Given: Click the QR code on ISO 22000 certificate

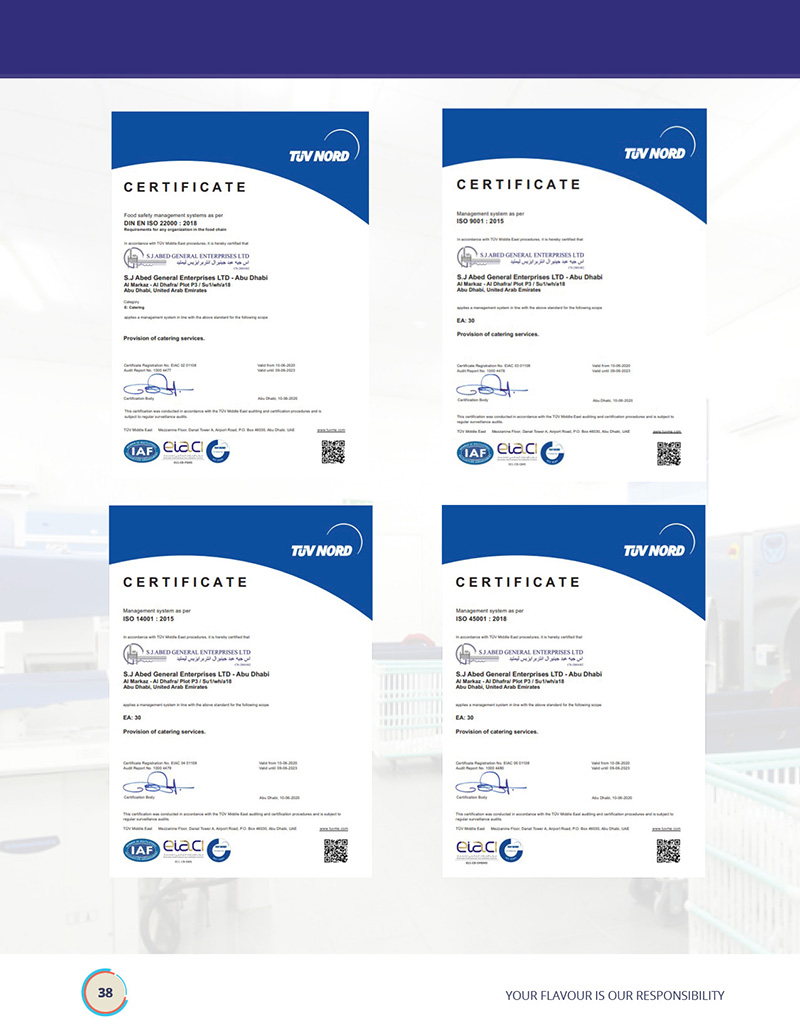Looking at the screenshot, I should coord(333,452).
